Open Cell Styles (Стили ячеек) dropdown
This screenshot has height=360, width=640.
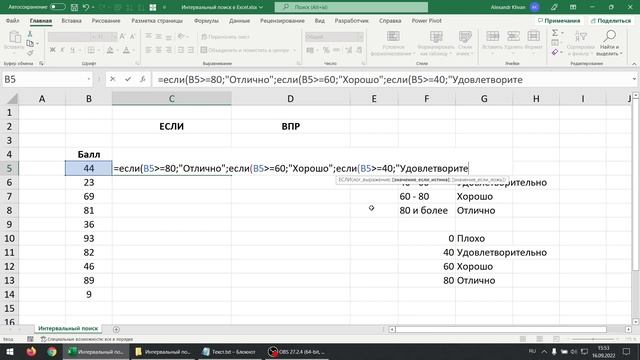[x=464, y=43]
